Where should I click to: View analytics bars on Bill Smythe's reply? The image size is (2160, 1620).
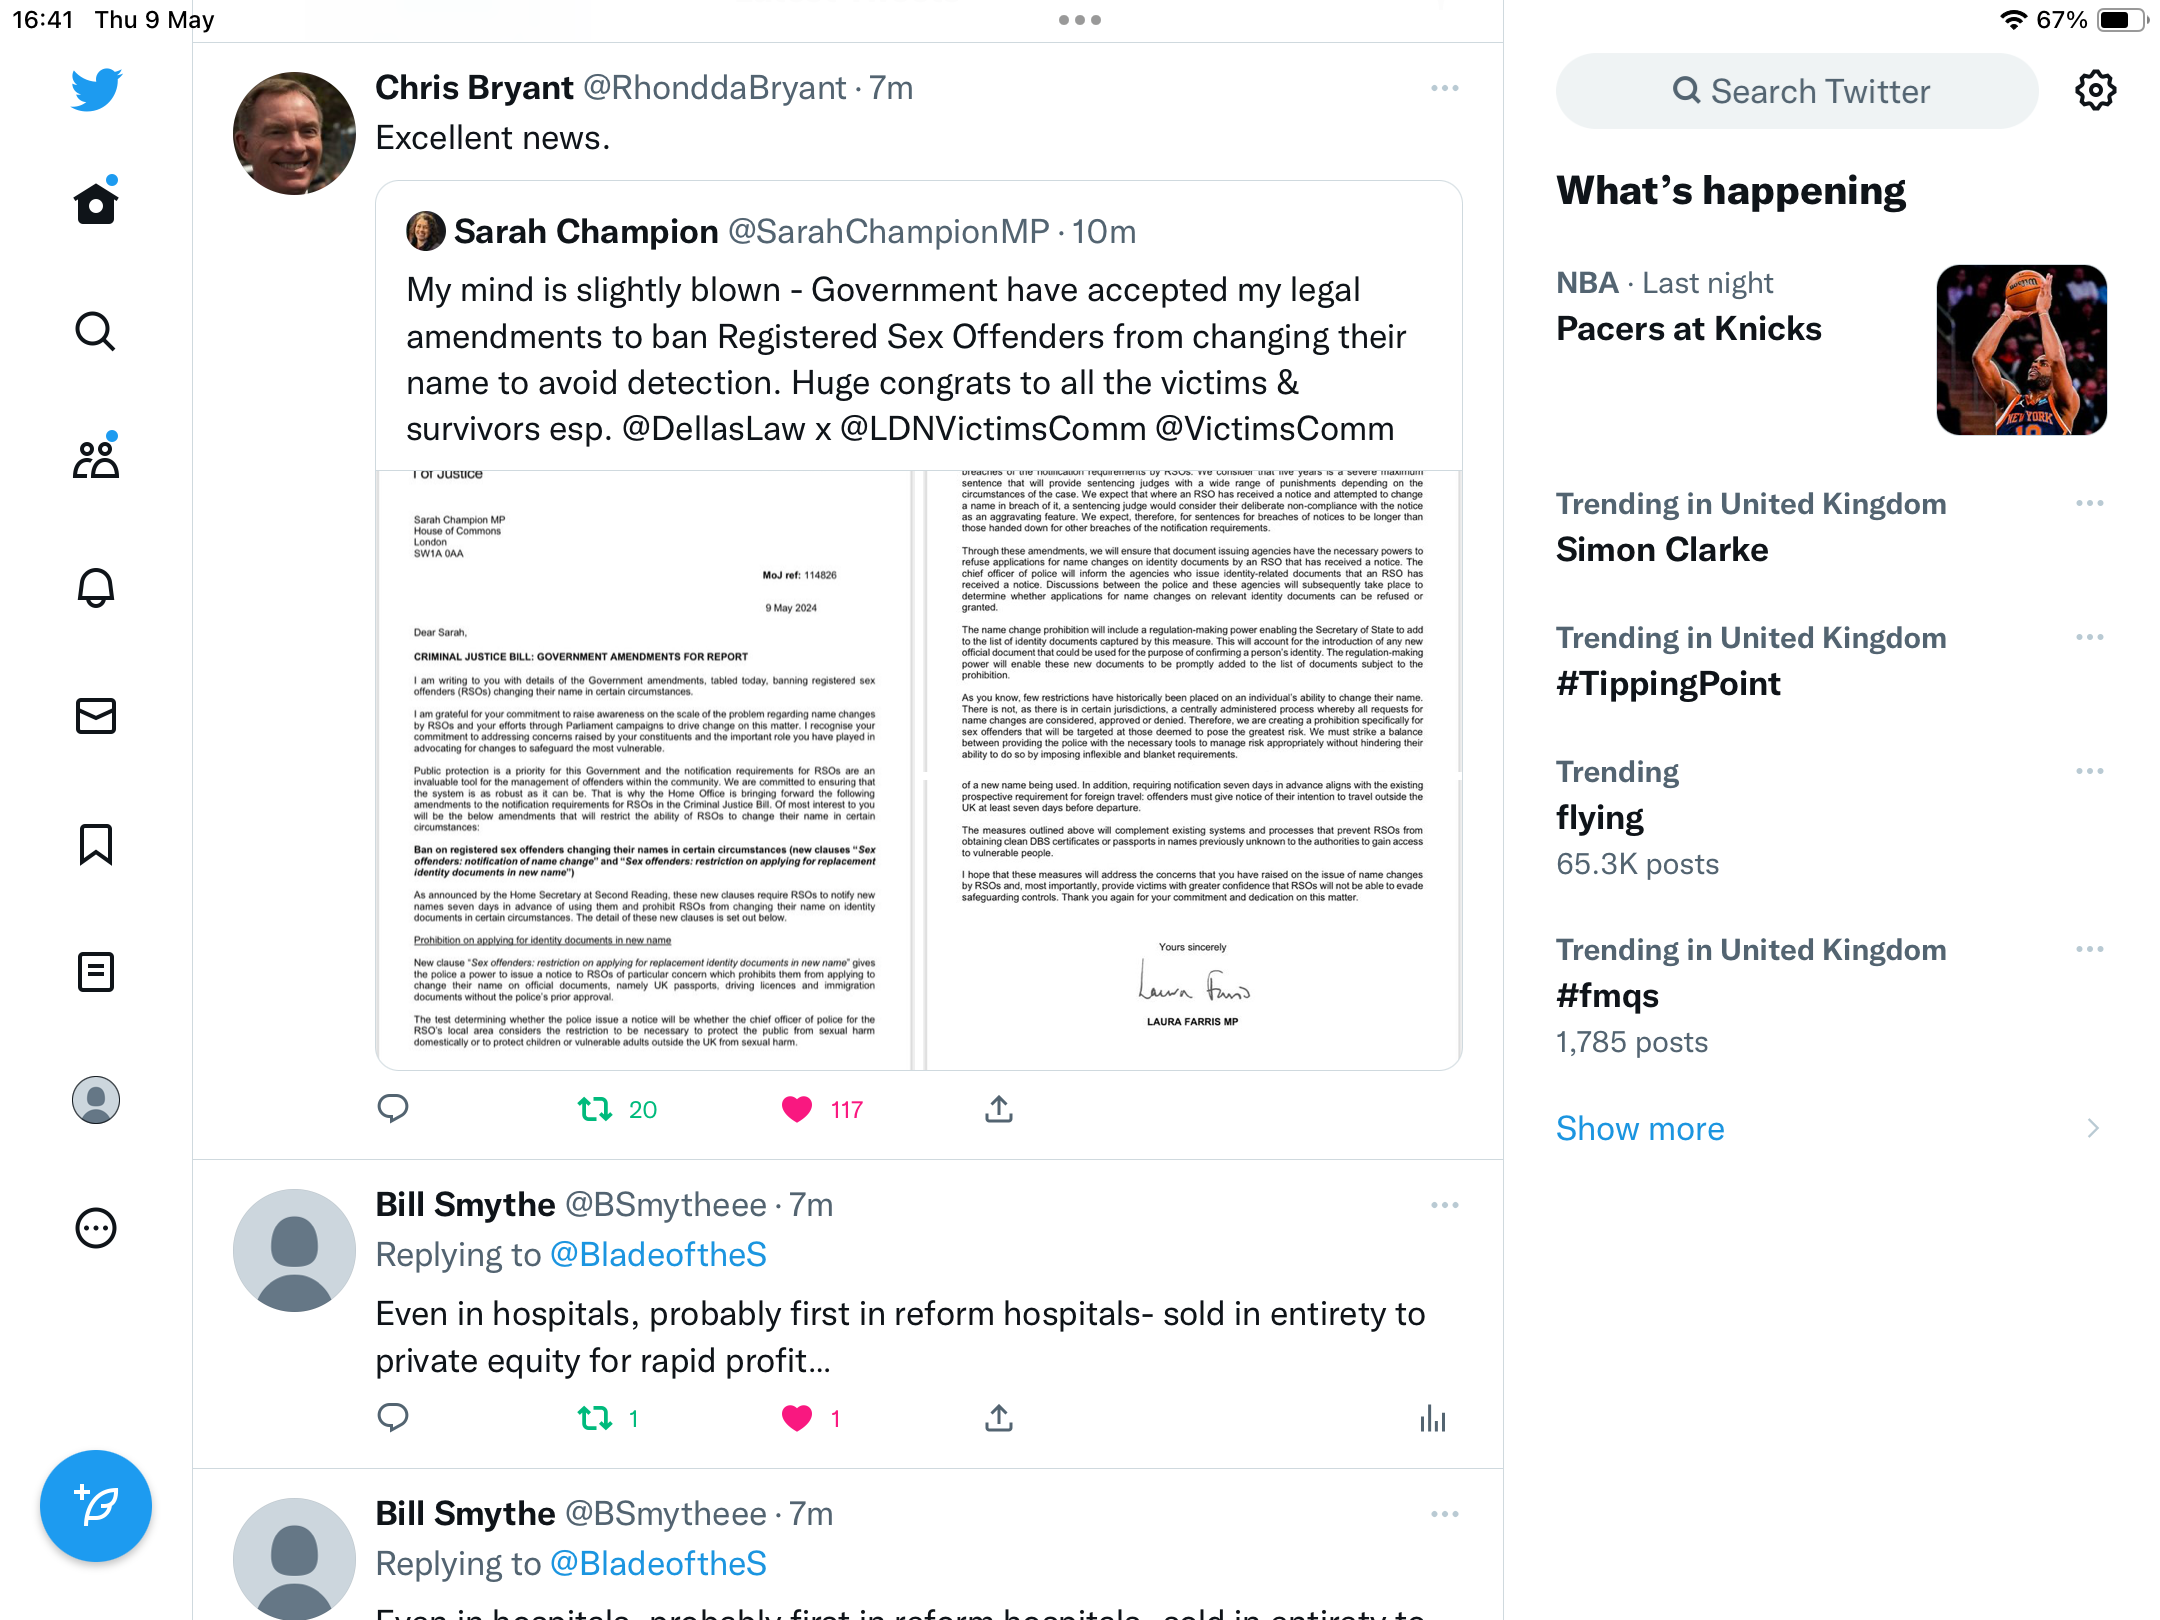point(1433,1418)
